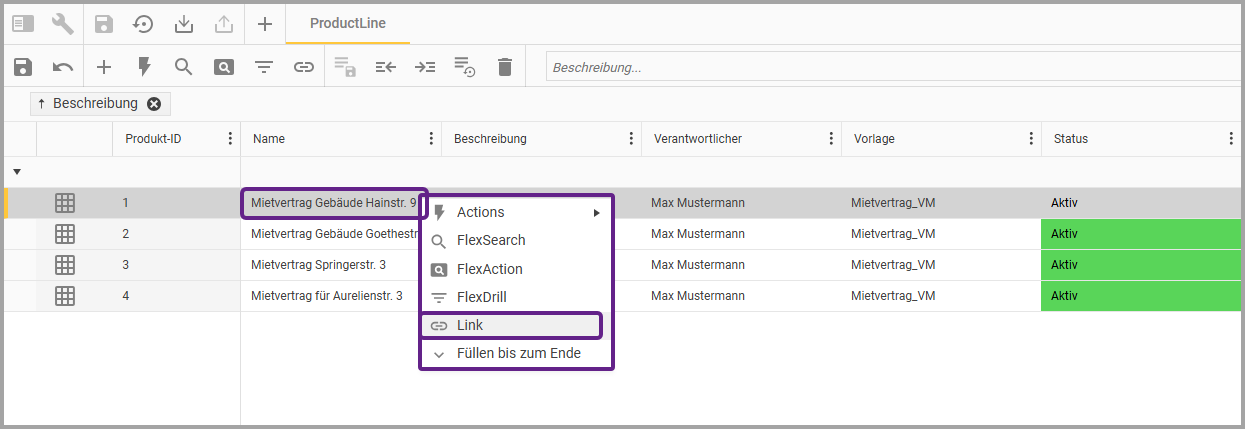Focus the Beschreibung search input field
The height and width of the screenshot is (429, 1245).
tap(890, 68)
